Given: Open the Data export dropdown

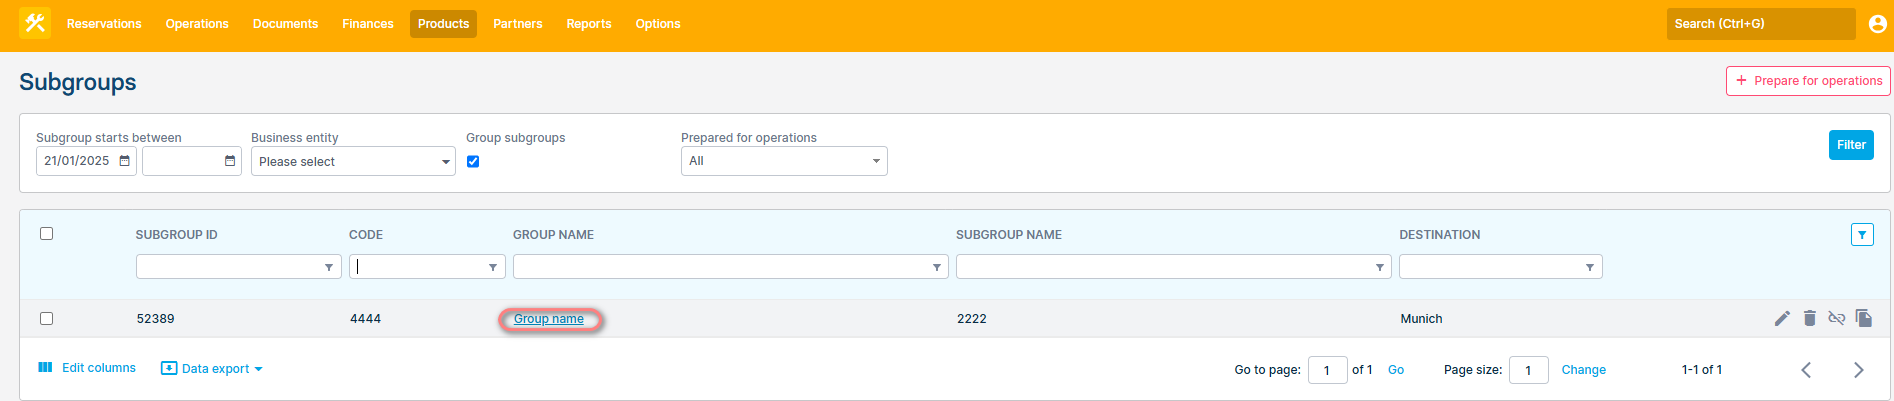Looking at the screenshot, I should point(212,369).
